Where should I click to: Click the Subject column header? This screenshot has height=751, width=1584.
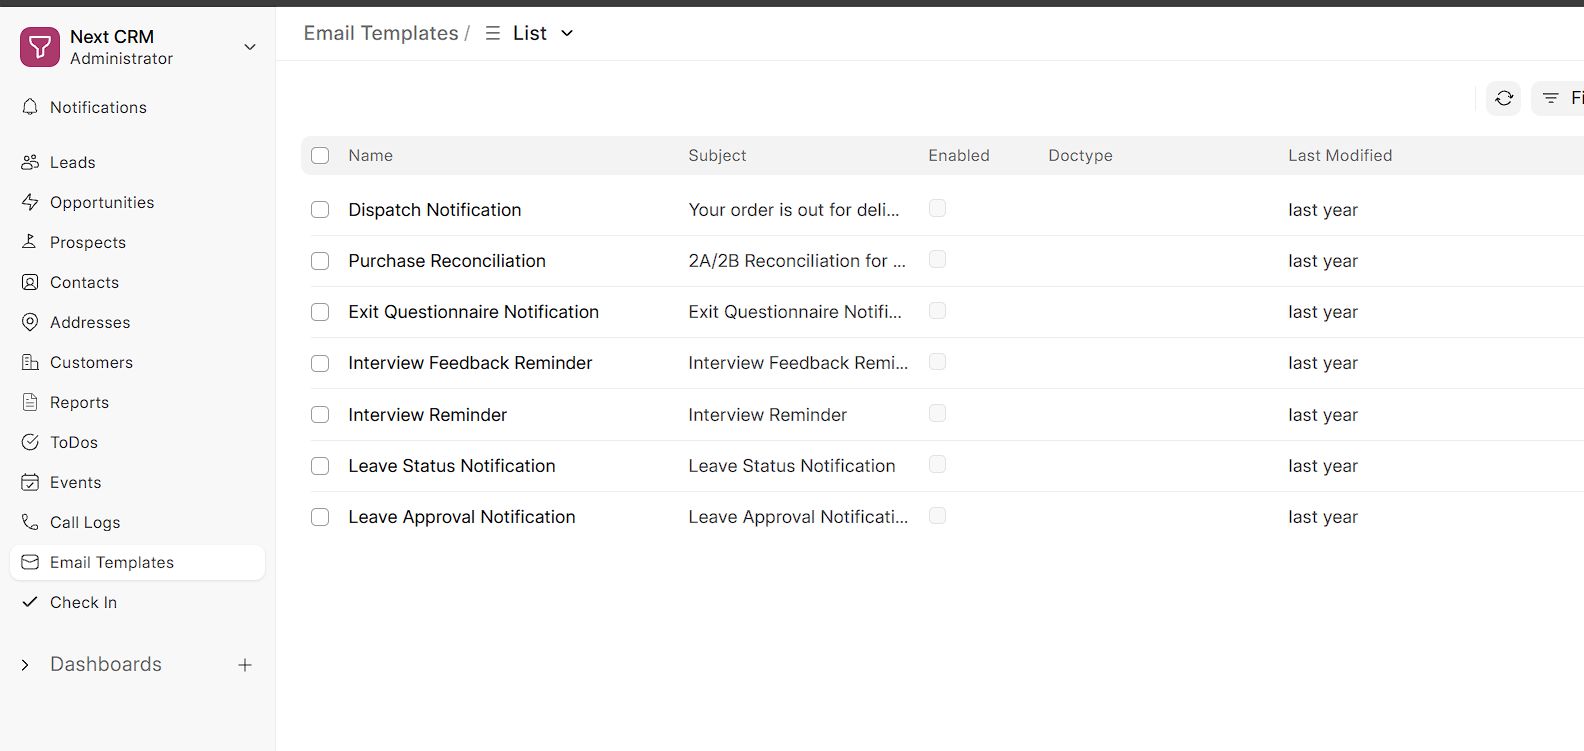(x=717, y=155)
